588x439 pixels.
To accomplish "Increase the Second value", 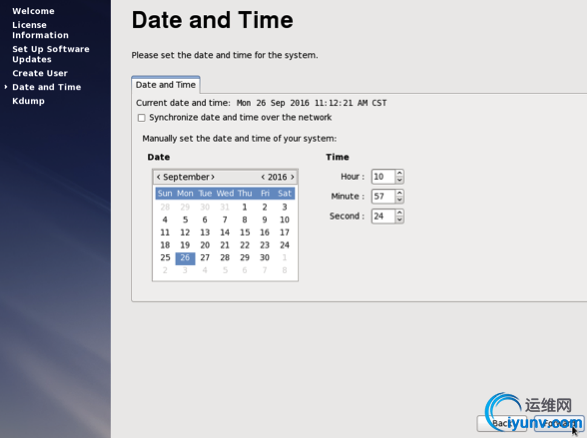I will tap(399, 213).
